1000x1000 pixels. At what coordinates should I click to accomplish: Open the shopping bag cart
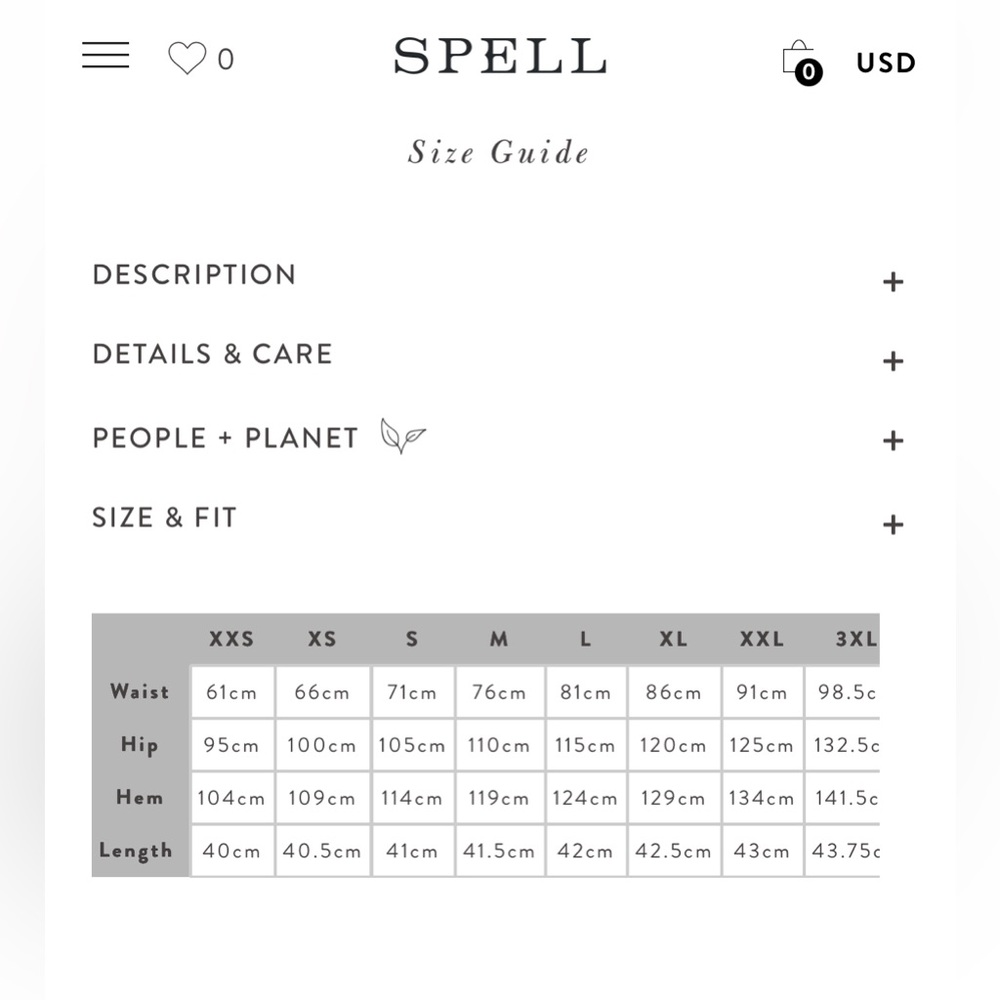tap(800, 61)
